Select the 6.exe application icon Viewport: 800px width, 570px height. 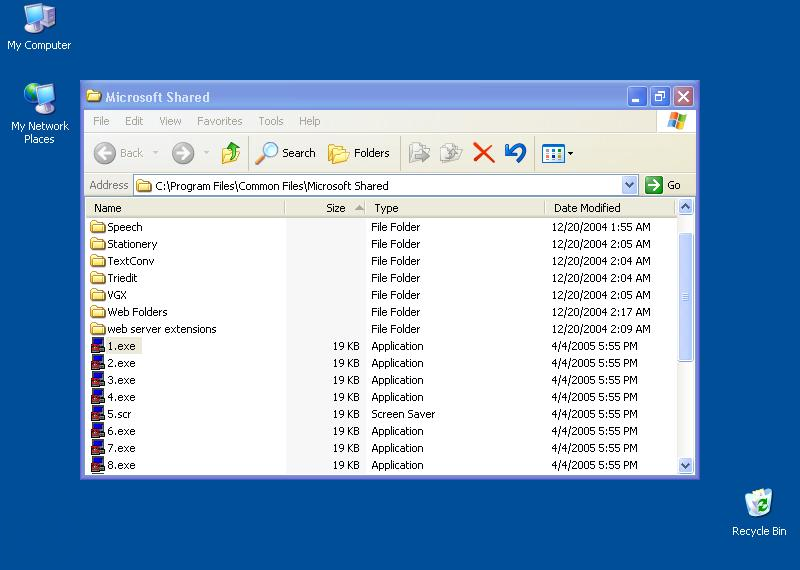(97, 431)
